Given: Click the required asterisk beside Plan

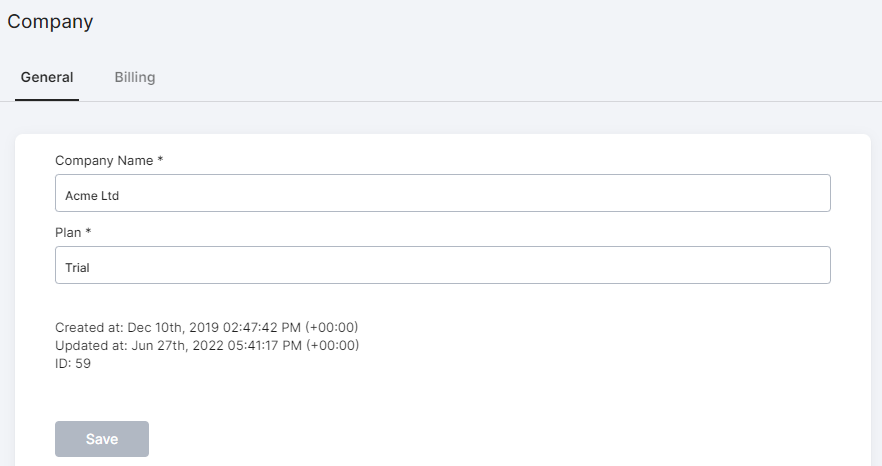Looking at the screenshot, I should point(88,231).
